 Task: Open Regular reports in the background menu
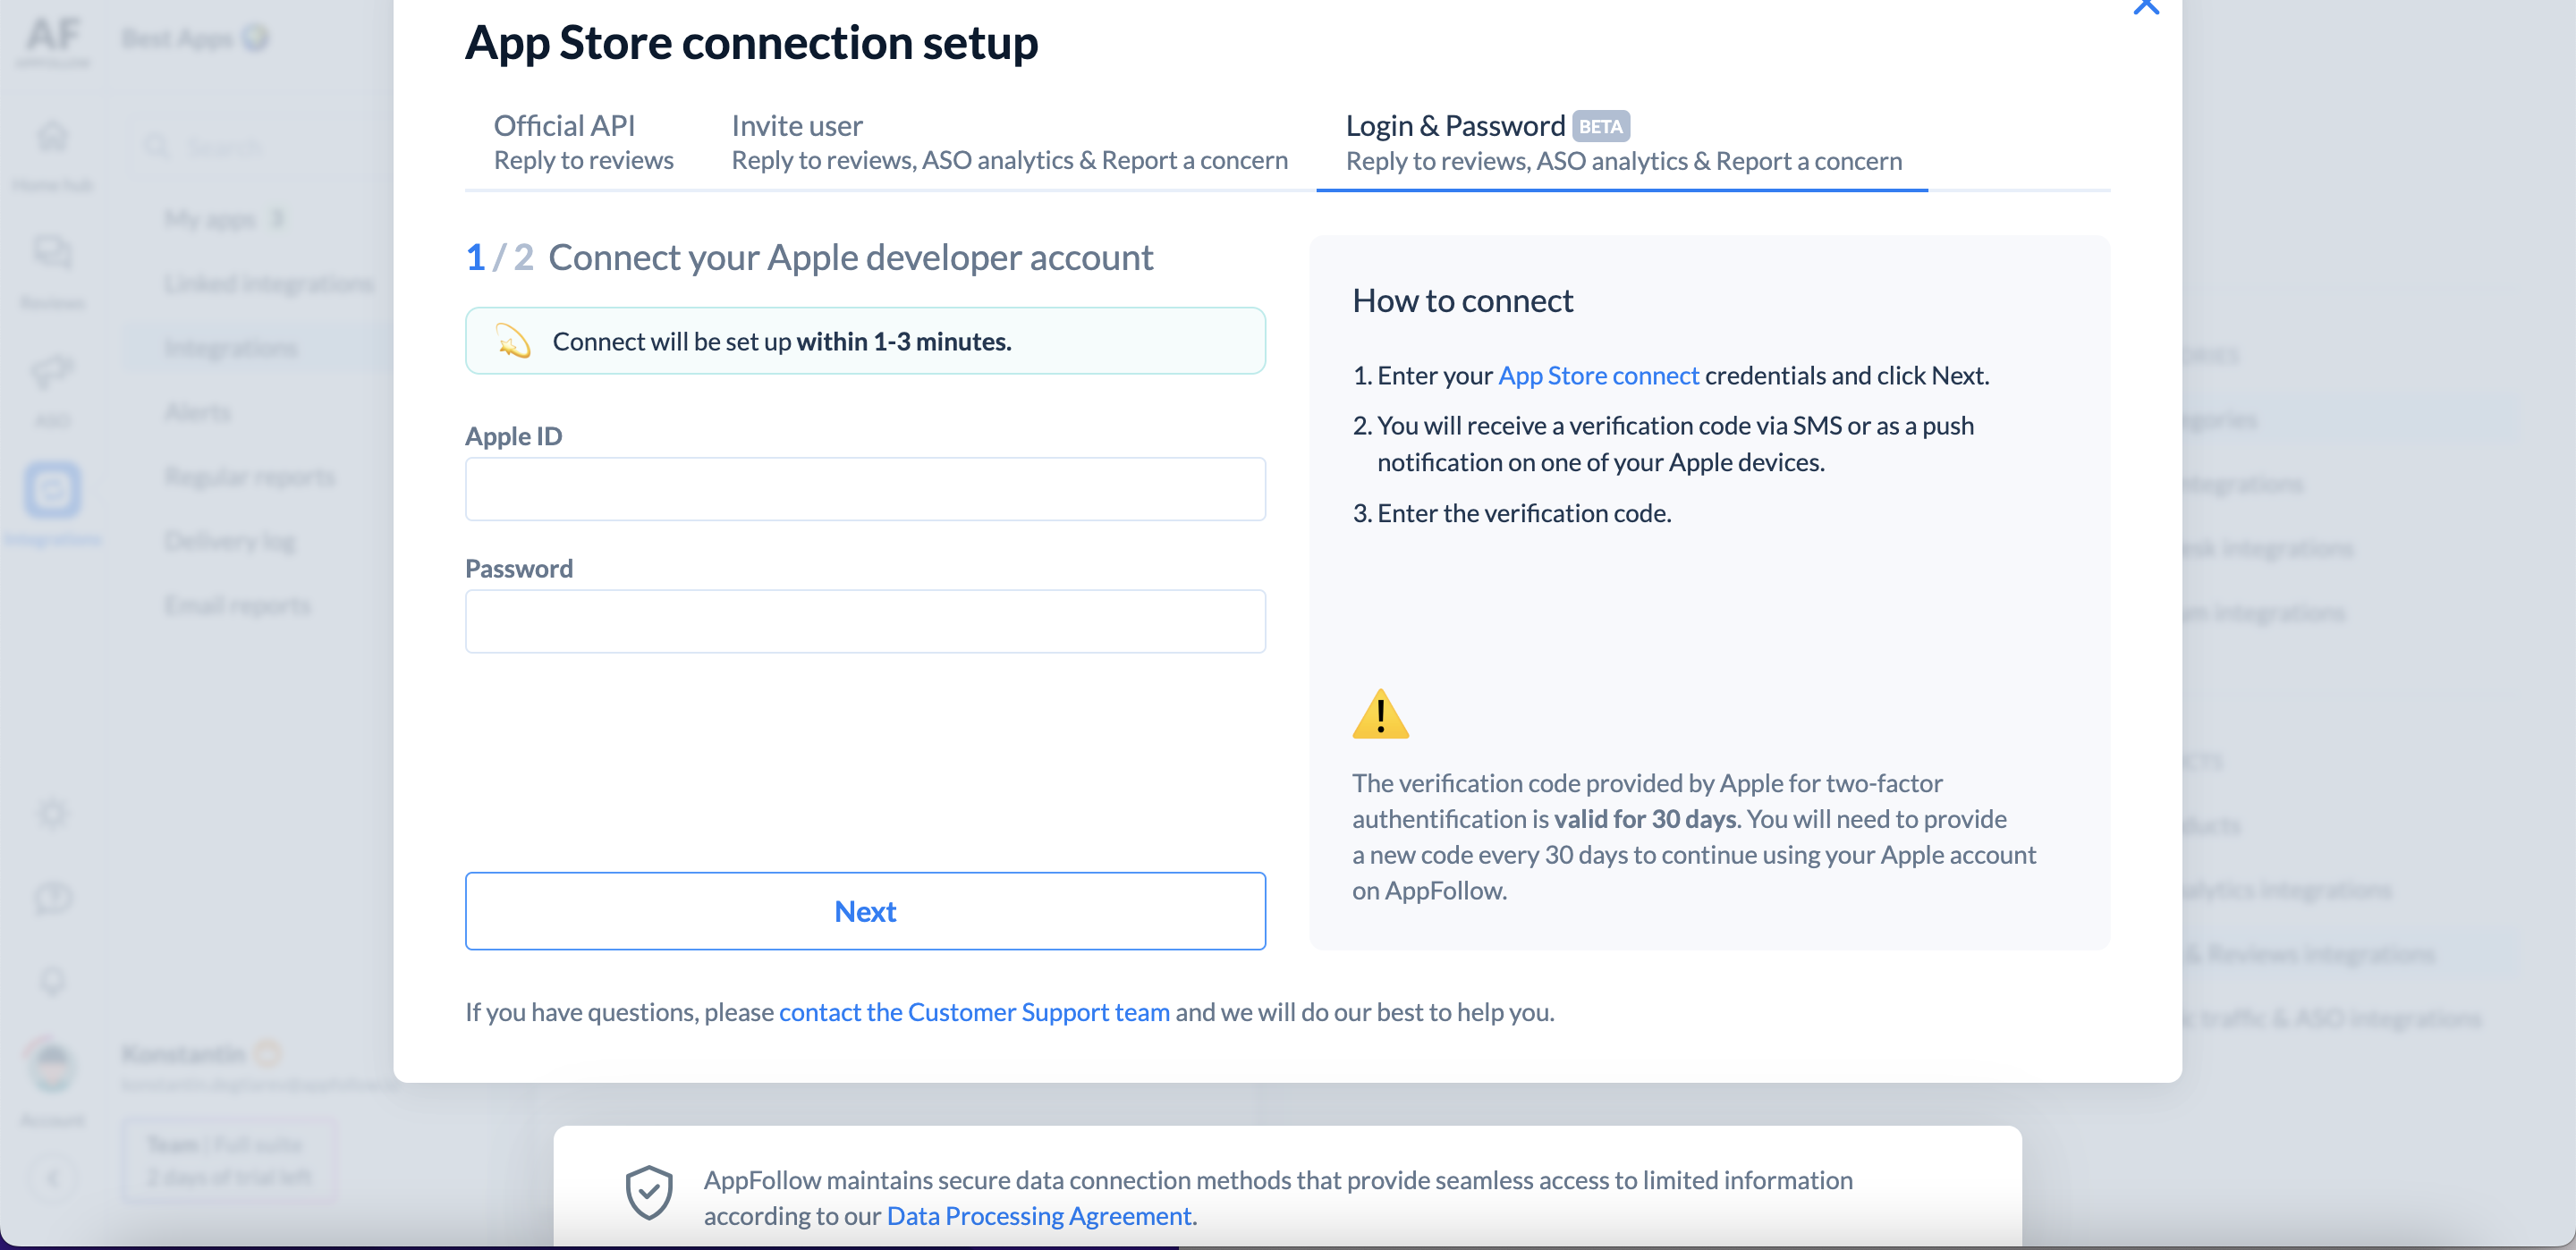pyautogui.click(x=250, y=476)
